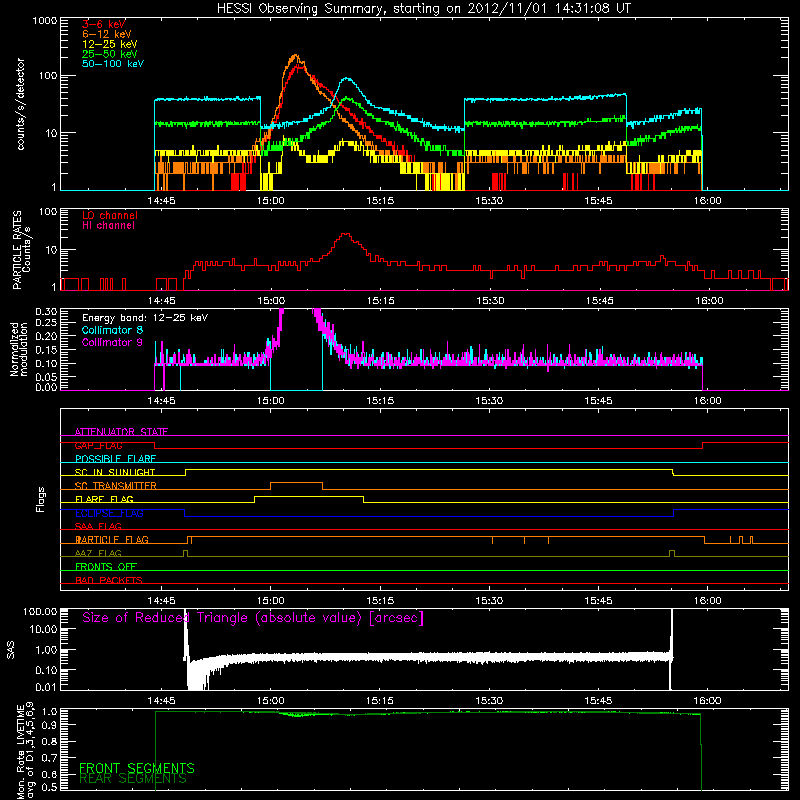800x800 pixels.
Task: Click the SC_TRANSMITTER flag label
Action: point(115,486)
